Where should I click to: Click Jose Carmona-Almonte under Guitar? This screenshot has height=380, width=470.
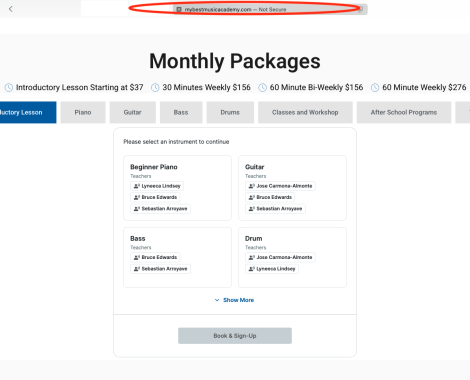point(280,186)
